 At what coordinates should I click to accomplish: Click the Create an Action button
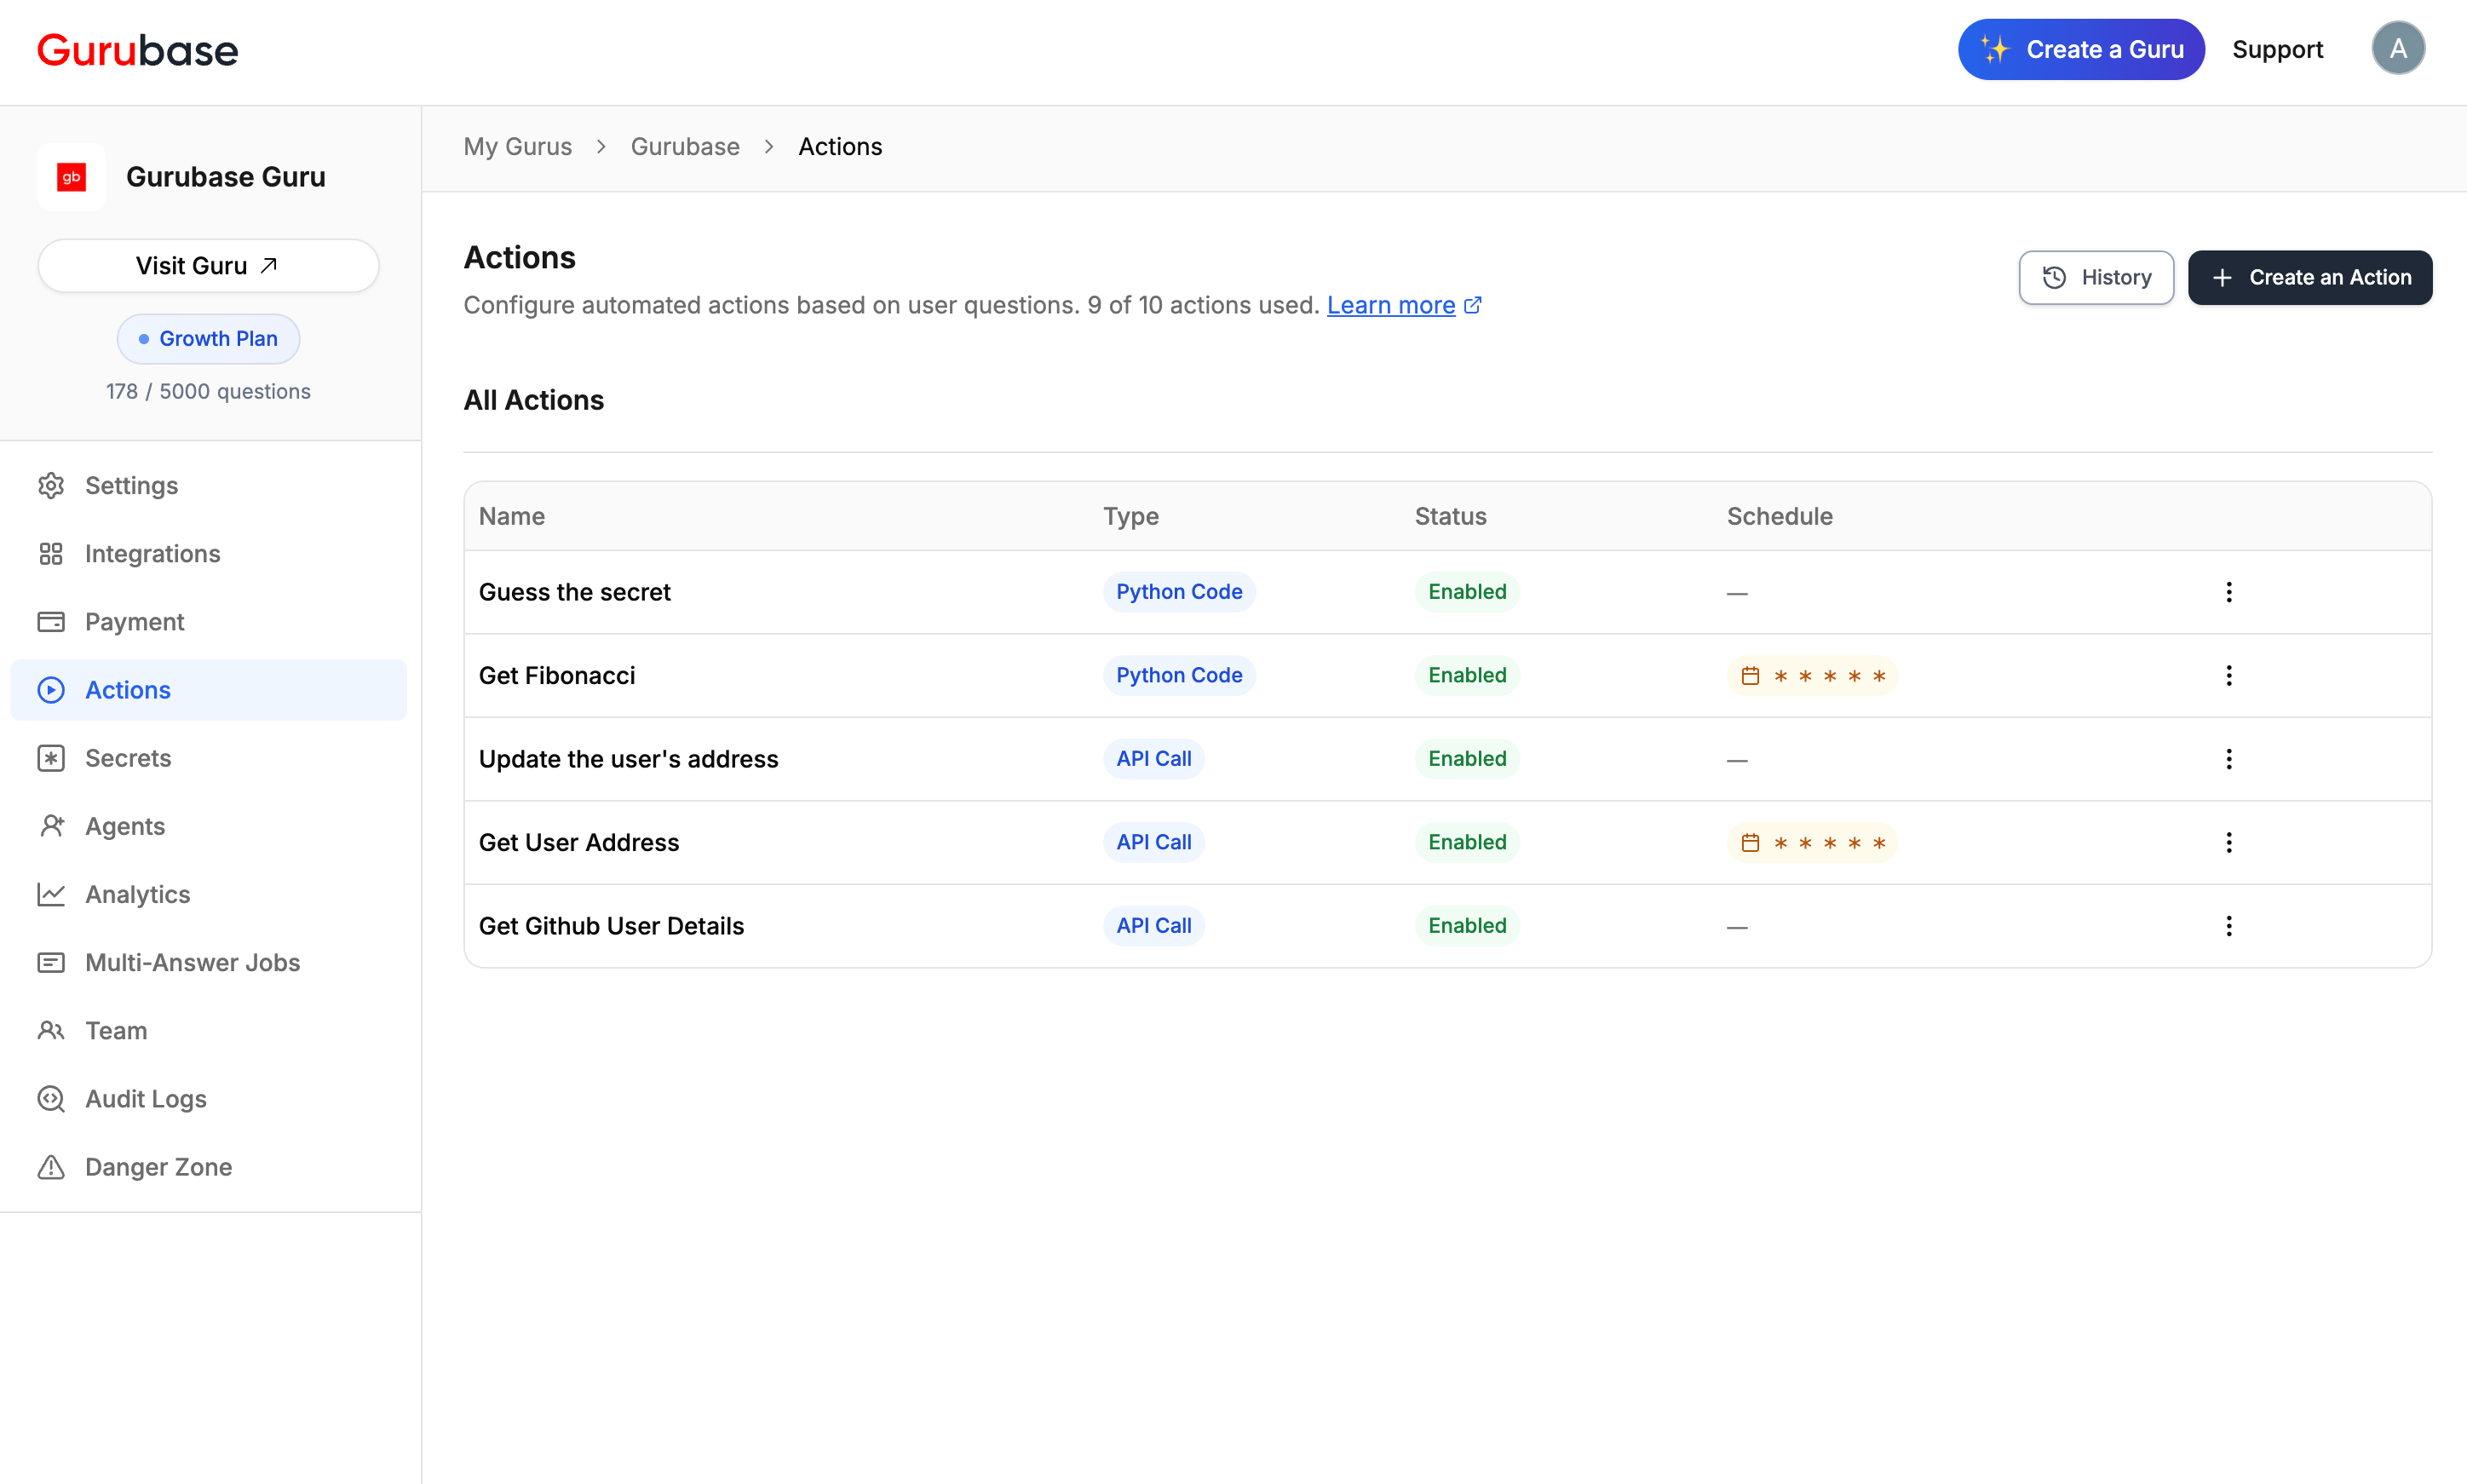coord(2310,277)
